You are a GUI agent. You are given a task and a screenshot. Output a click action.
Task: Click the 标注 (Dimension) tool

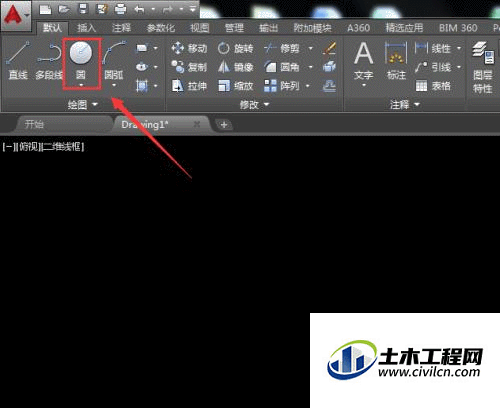click(396, 60)
